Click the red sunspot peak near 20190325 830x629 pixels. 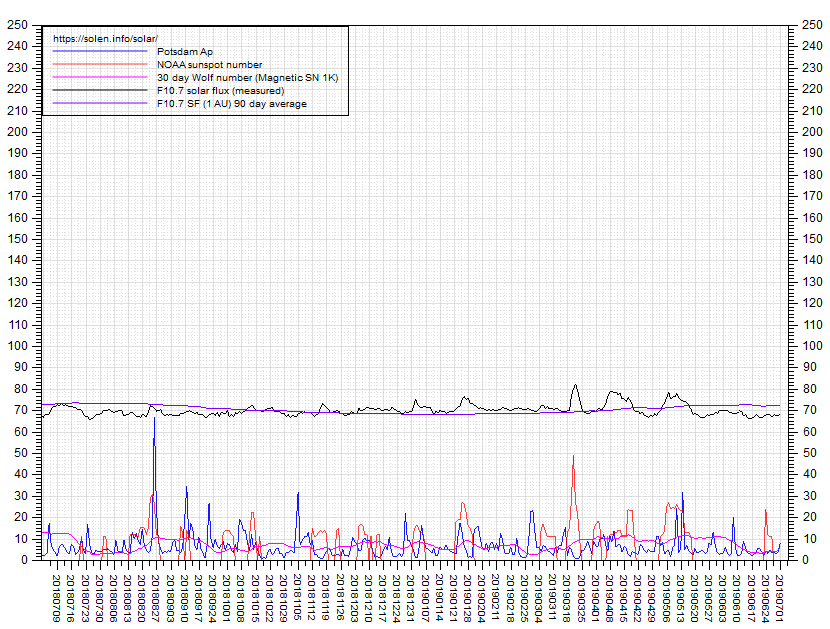(573, 456)
